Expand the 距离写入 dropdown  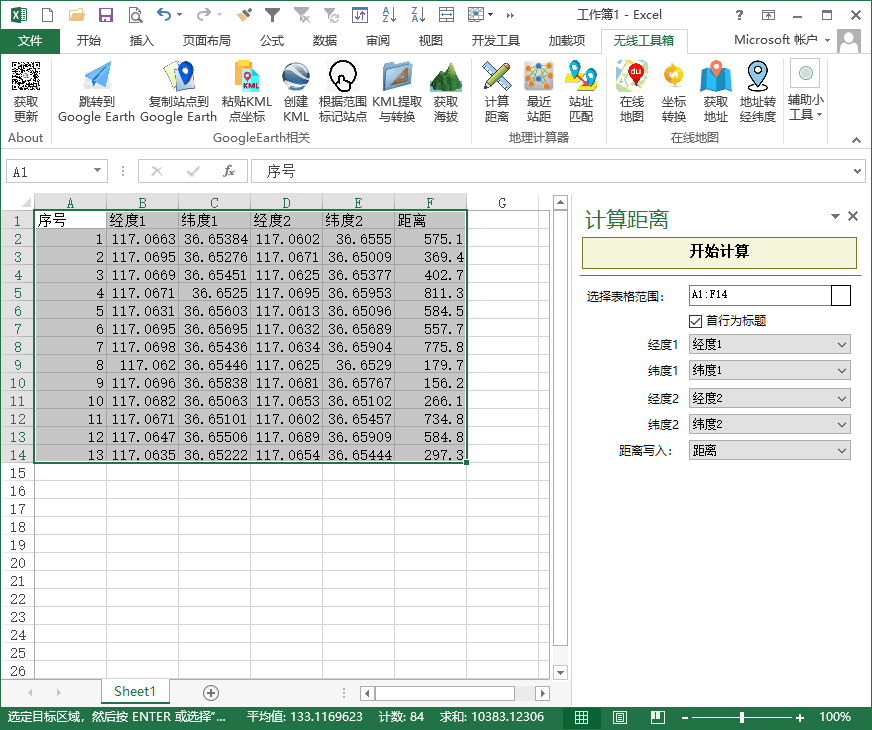tap(842, 450)
